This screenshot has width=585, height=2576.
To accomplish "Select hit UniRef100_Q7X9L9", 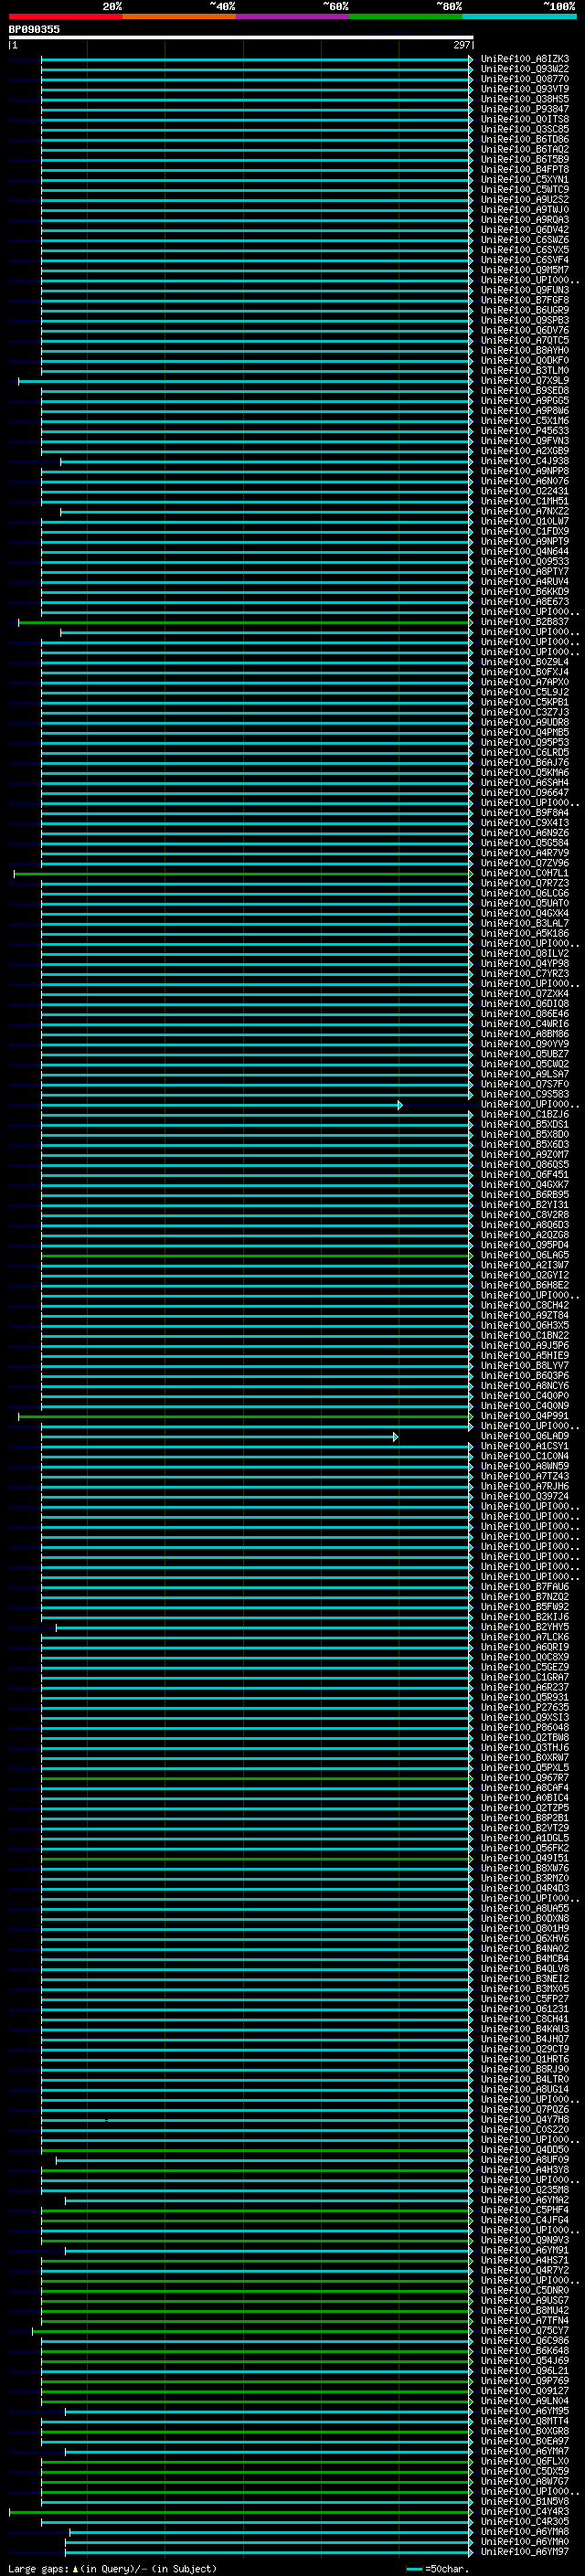I will [x=525, y=381].
